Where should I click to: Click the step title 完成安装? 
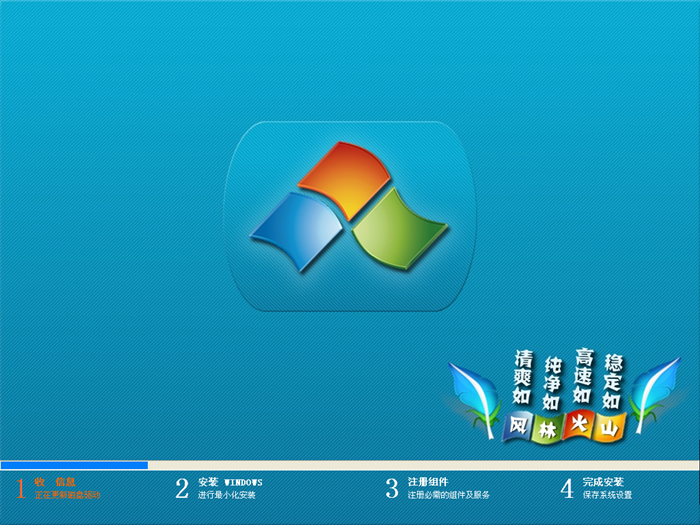point(603,482)
